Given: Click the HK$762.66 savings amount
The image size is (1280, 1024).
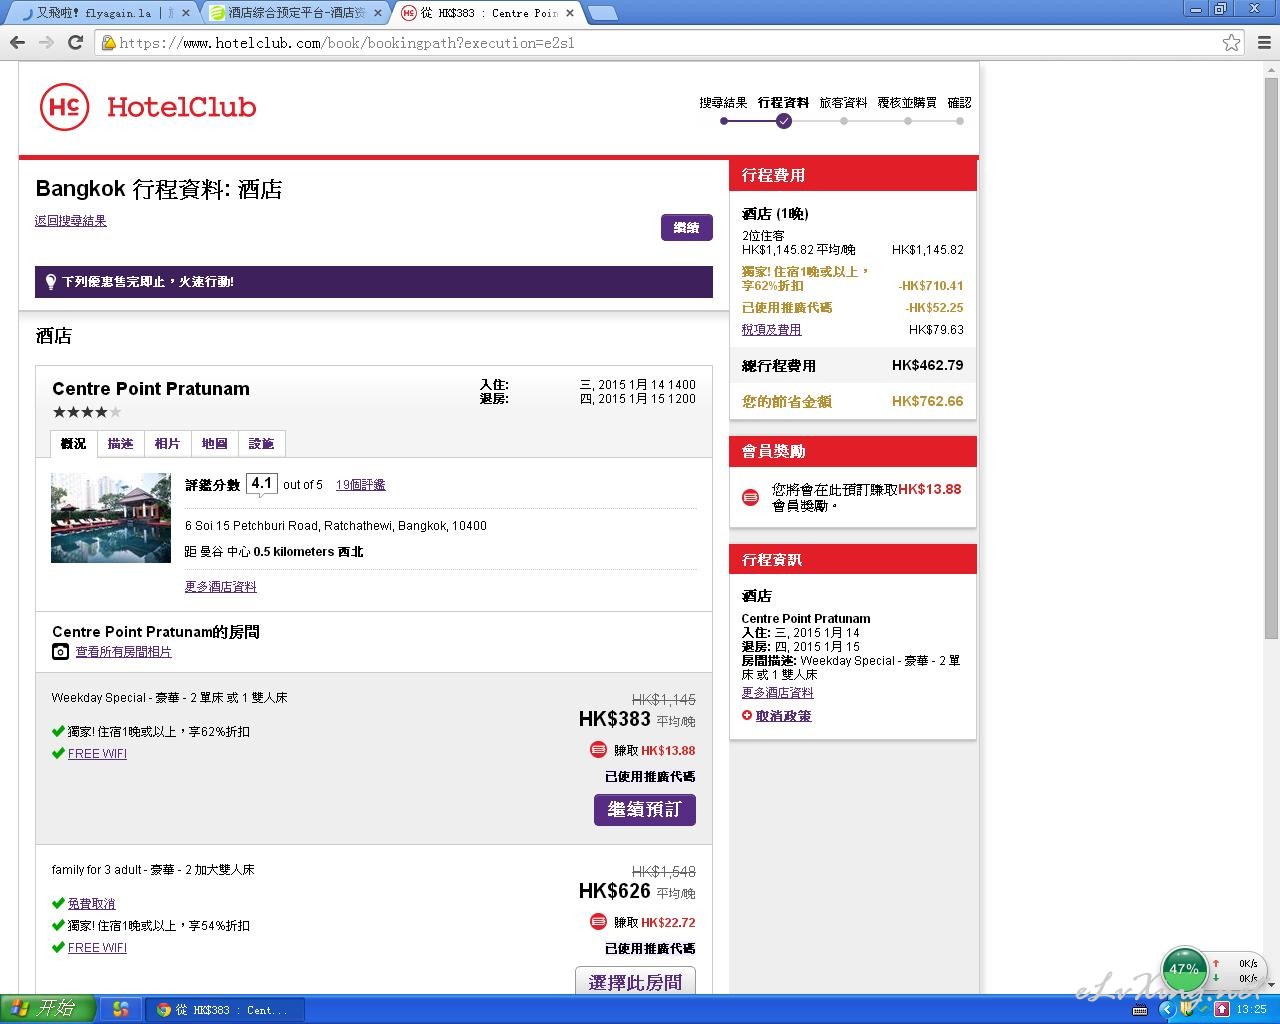Looking at the screenshot, I should 928,402.
